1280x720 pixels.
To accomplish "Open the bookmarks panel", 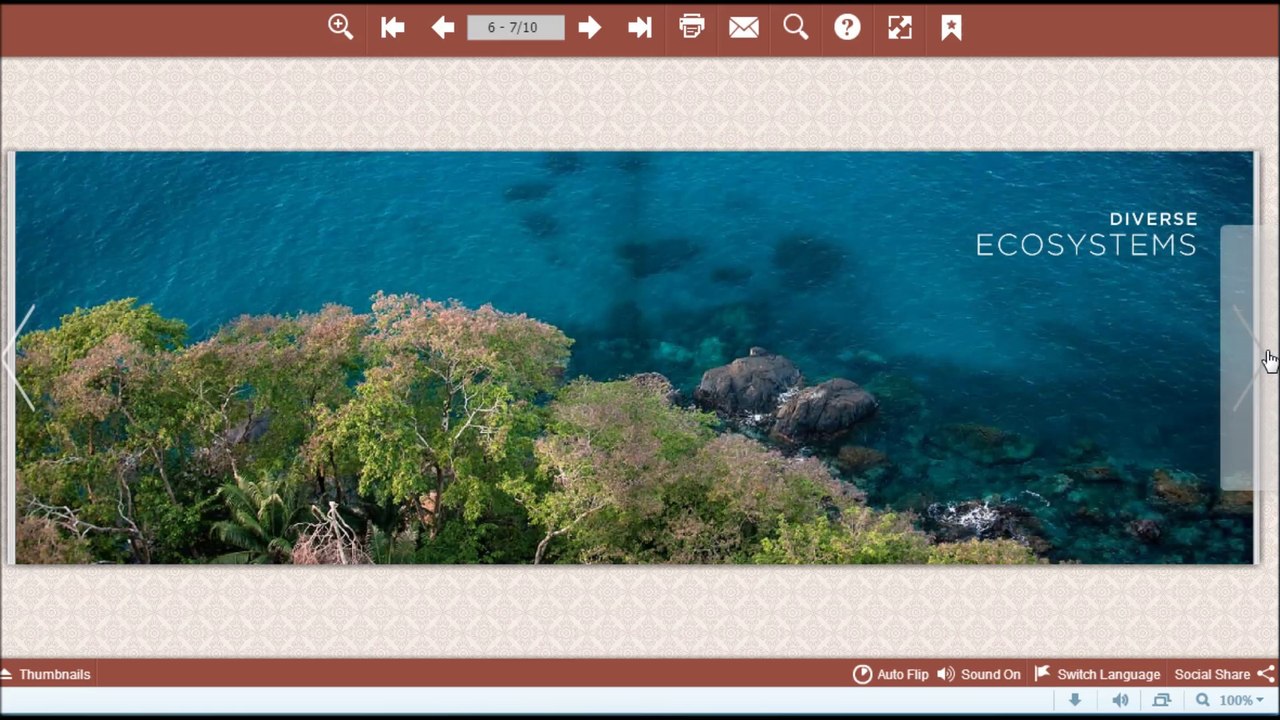I will pos(952,27).
